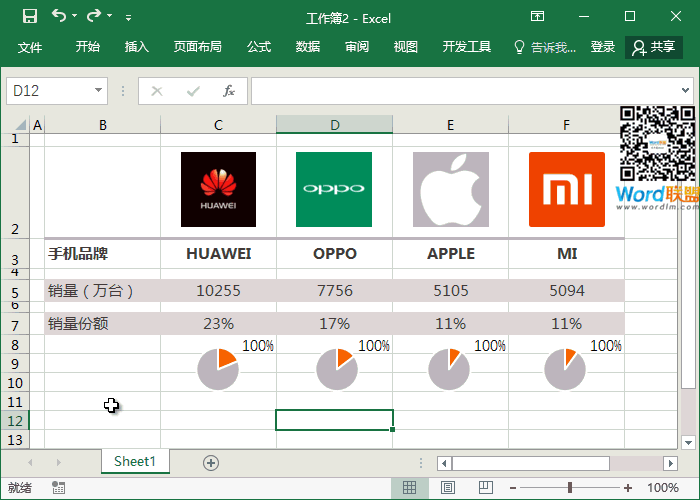Expand the Name Box dropdown
The height and width of the screenshot is (500, 700).
pyautogui.click(x=99, y=91)
